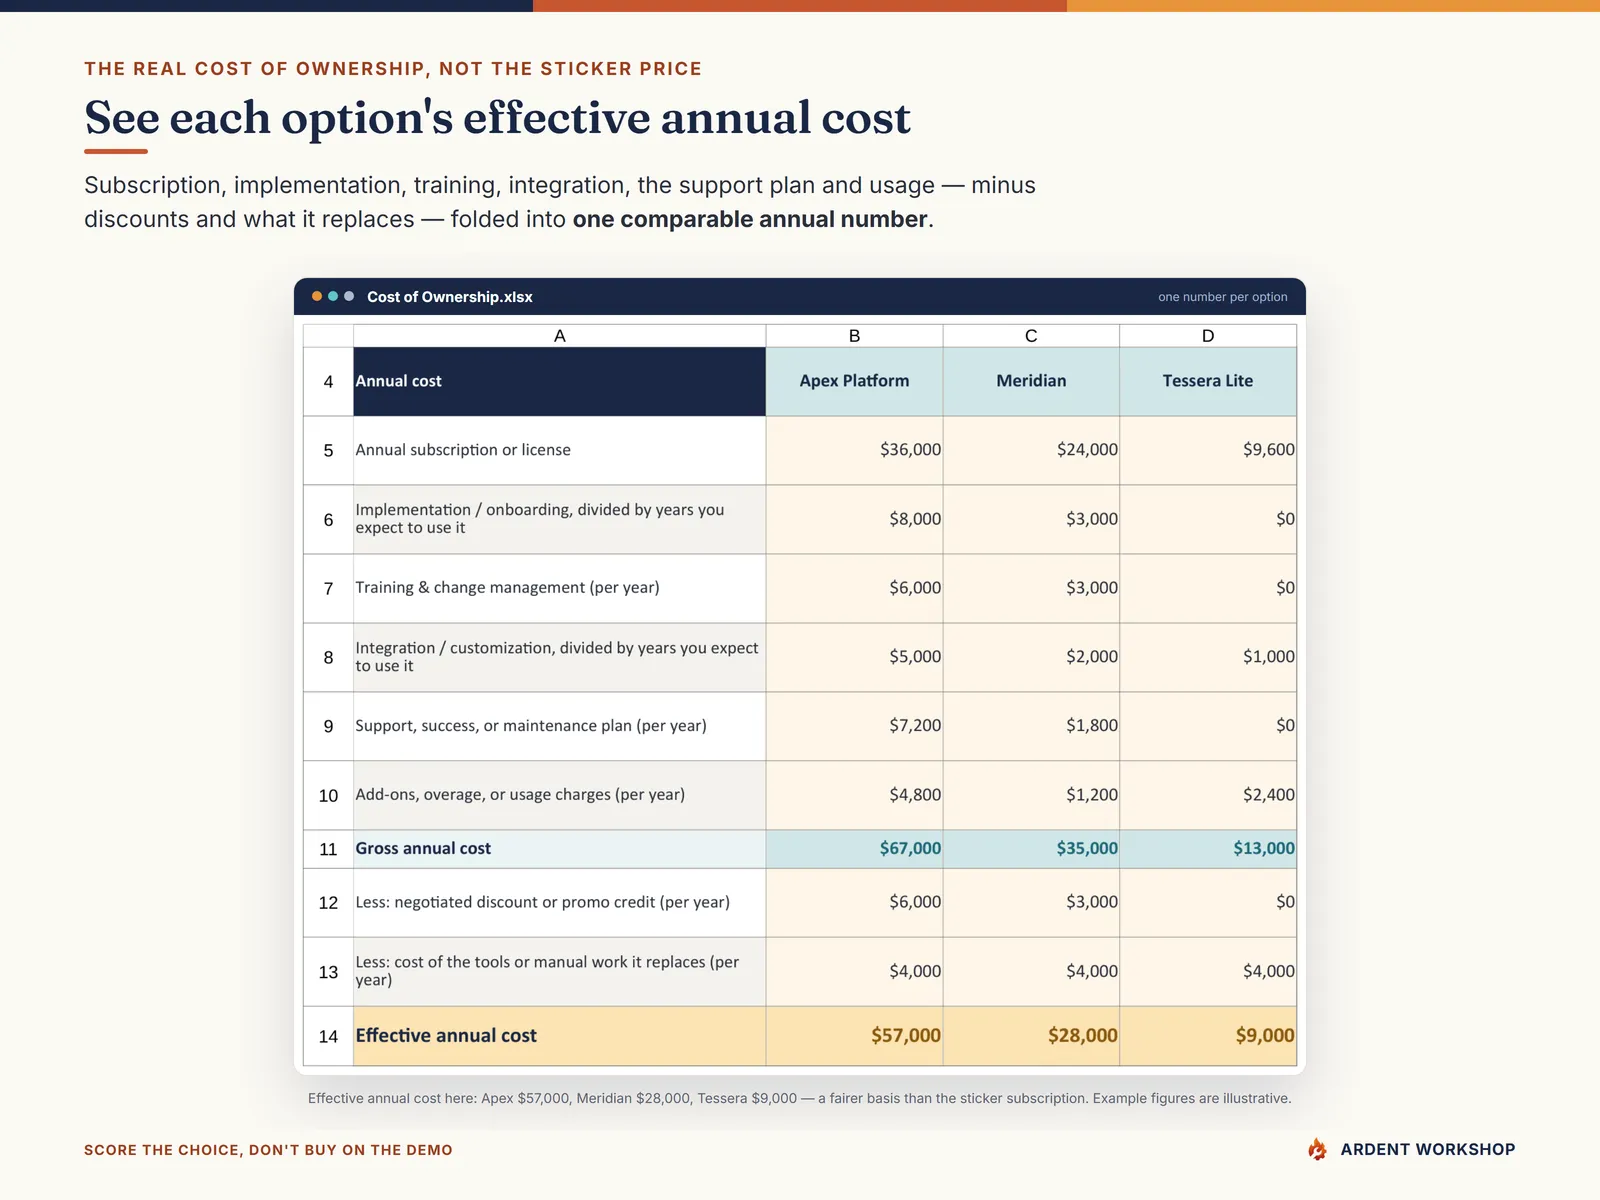Screen dimensions: 1600x1200
Task: Click the $1,200 Meridian add-ons cell
Action: tap(1031, 795)
